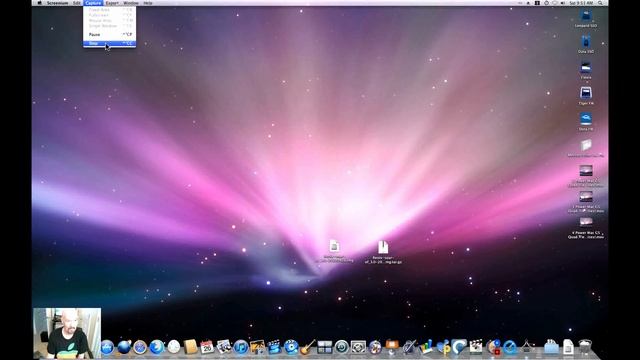
Task: Select Fixed Area in Capture menu
Action: click(109, 9)
